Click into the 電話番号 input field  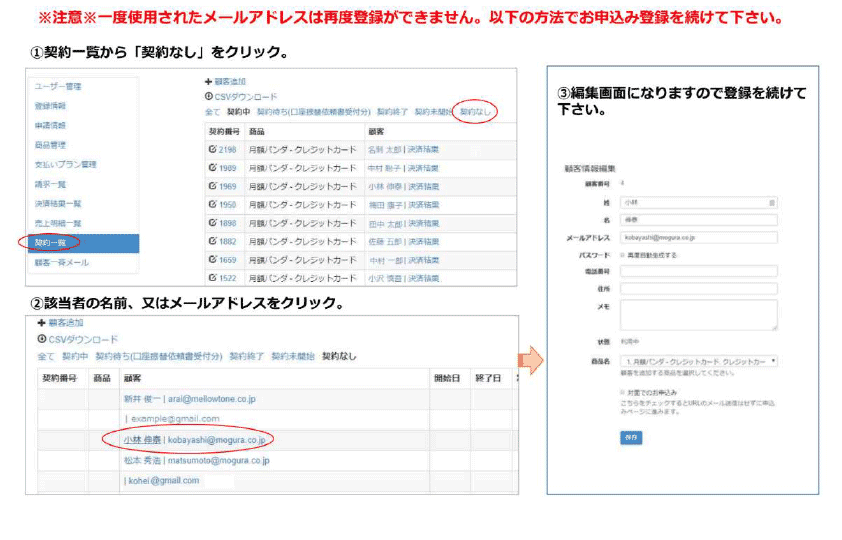tap(698, 271)
